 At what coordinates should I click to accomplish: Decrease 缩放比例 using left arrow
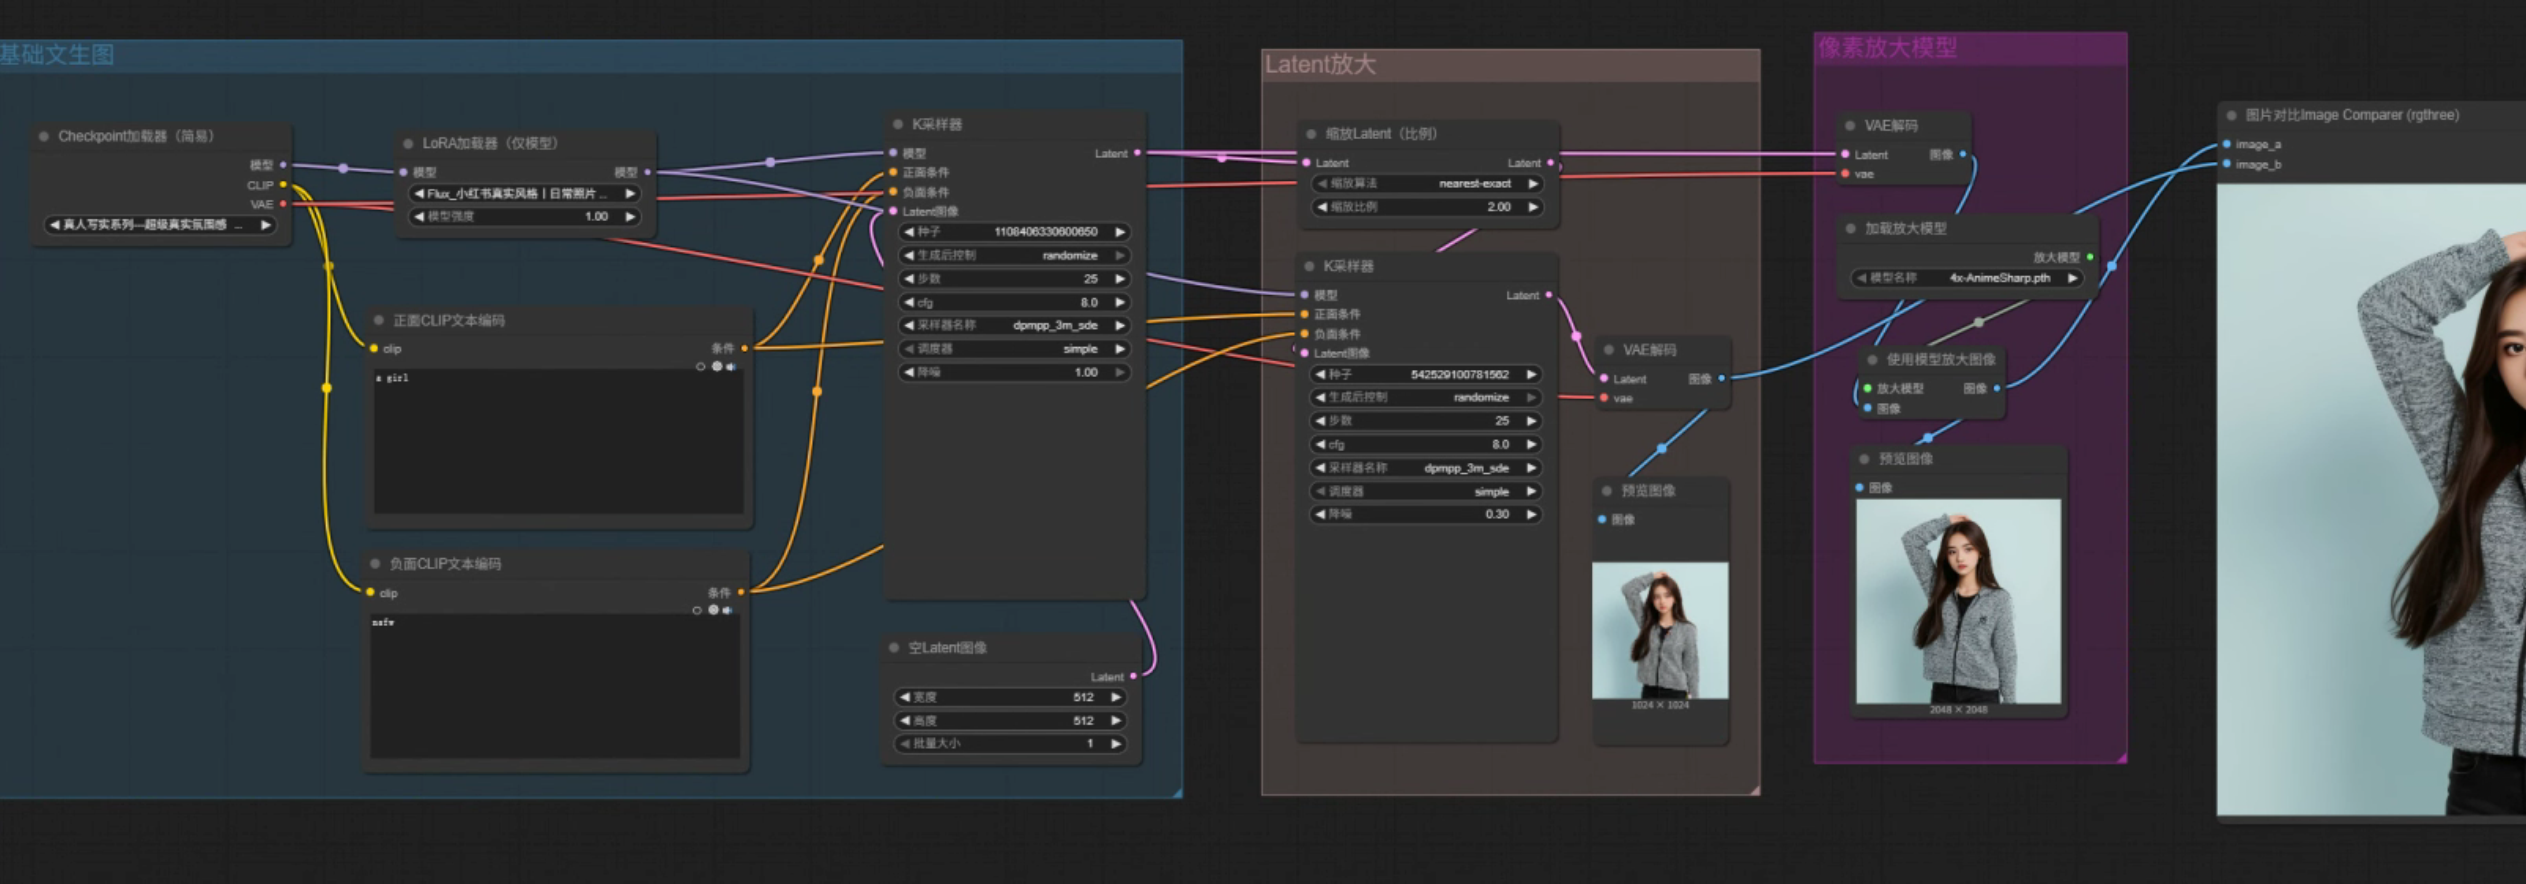click(x=1322, y=207)
